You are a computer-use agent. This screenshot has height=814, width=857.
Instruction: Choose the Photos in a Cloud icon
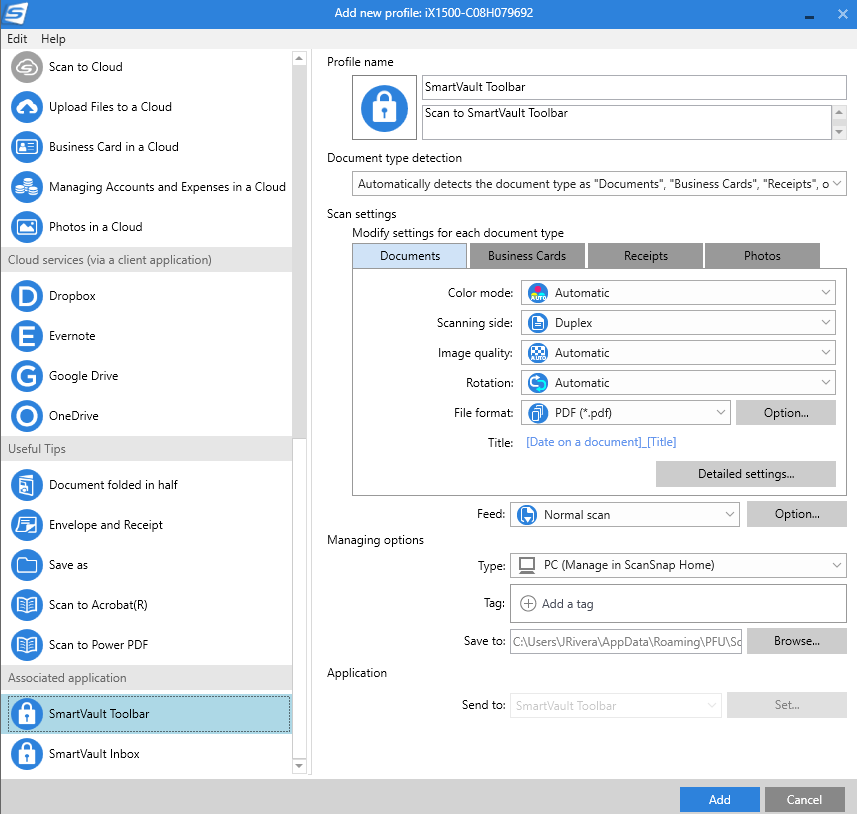[27, 226]
